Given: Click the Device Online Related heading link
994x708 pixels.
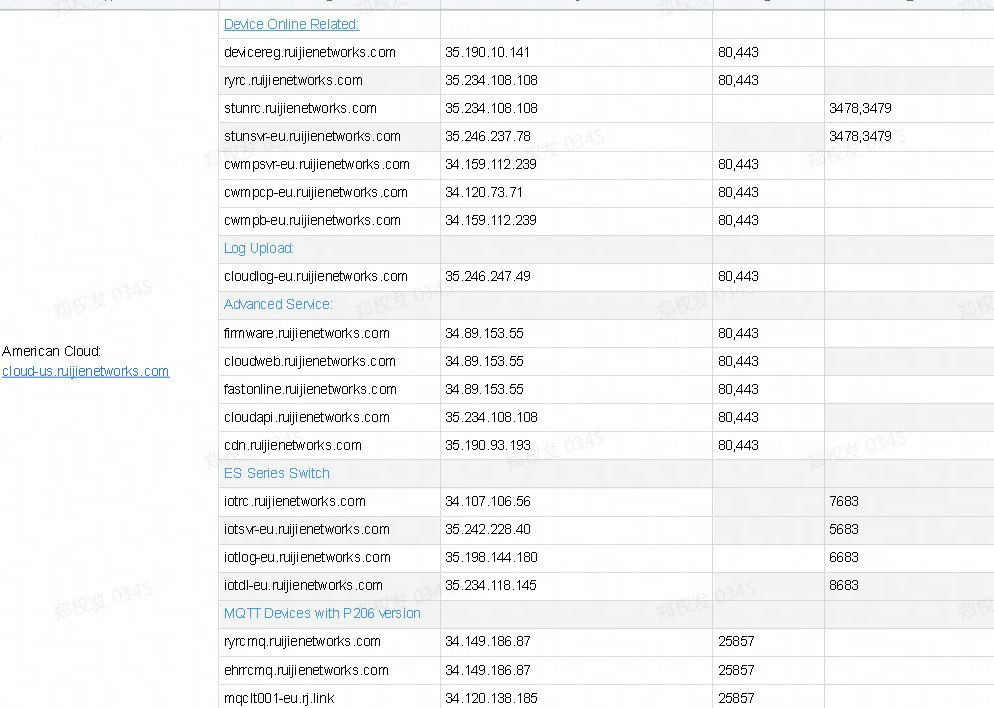Looking at the screenshot, I should 291,24.
